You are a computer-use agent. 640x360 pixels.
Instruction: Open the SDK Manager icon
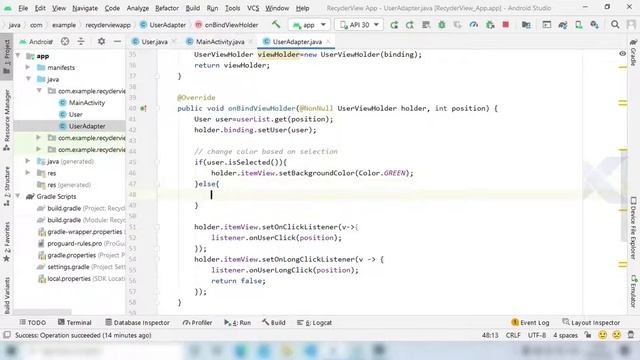[x=594, y=25]
